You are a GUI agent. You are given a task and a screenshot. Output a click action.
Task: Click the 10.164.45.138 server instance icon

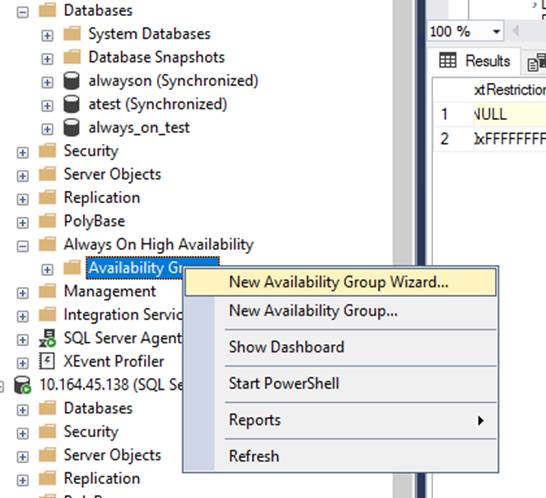click(23, 385)
